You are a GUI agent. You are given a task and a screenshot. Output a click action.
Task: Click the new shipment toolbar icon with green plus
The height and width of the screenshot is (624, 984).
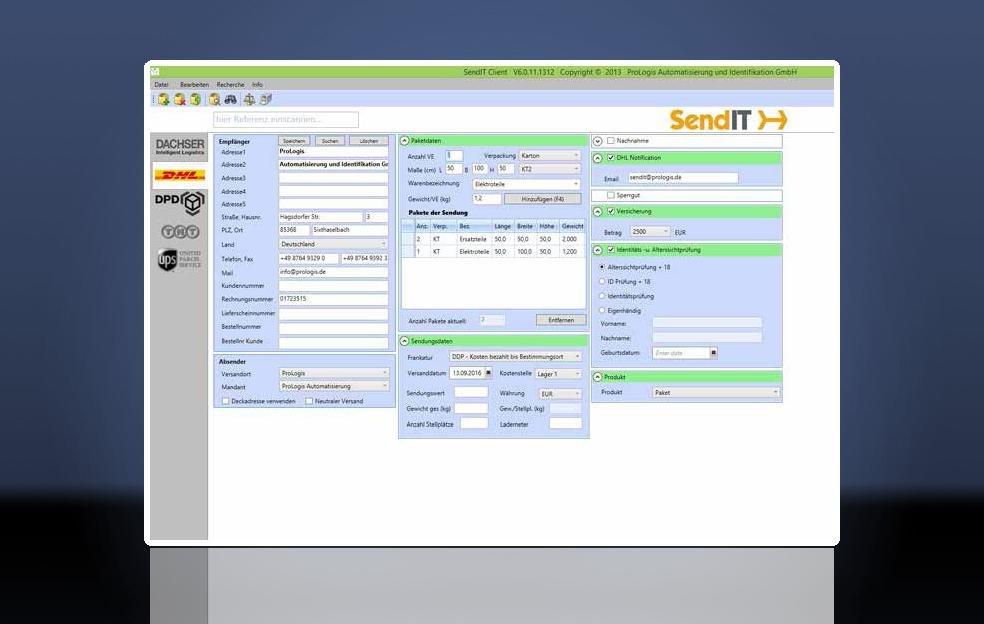click(164, 99)
